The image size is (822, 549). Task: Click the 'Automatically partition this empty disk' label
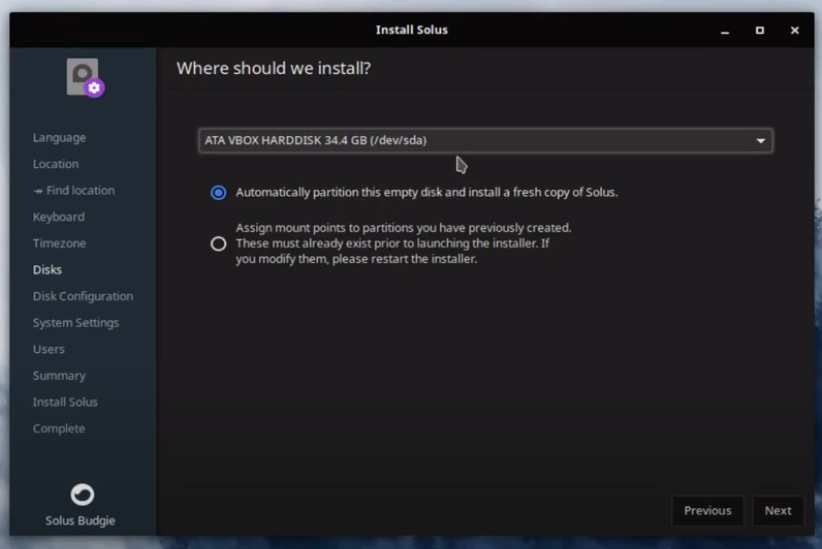pyautogui.click(x=427, y=192)
